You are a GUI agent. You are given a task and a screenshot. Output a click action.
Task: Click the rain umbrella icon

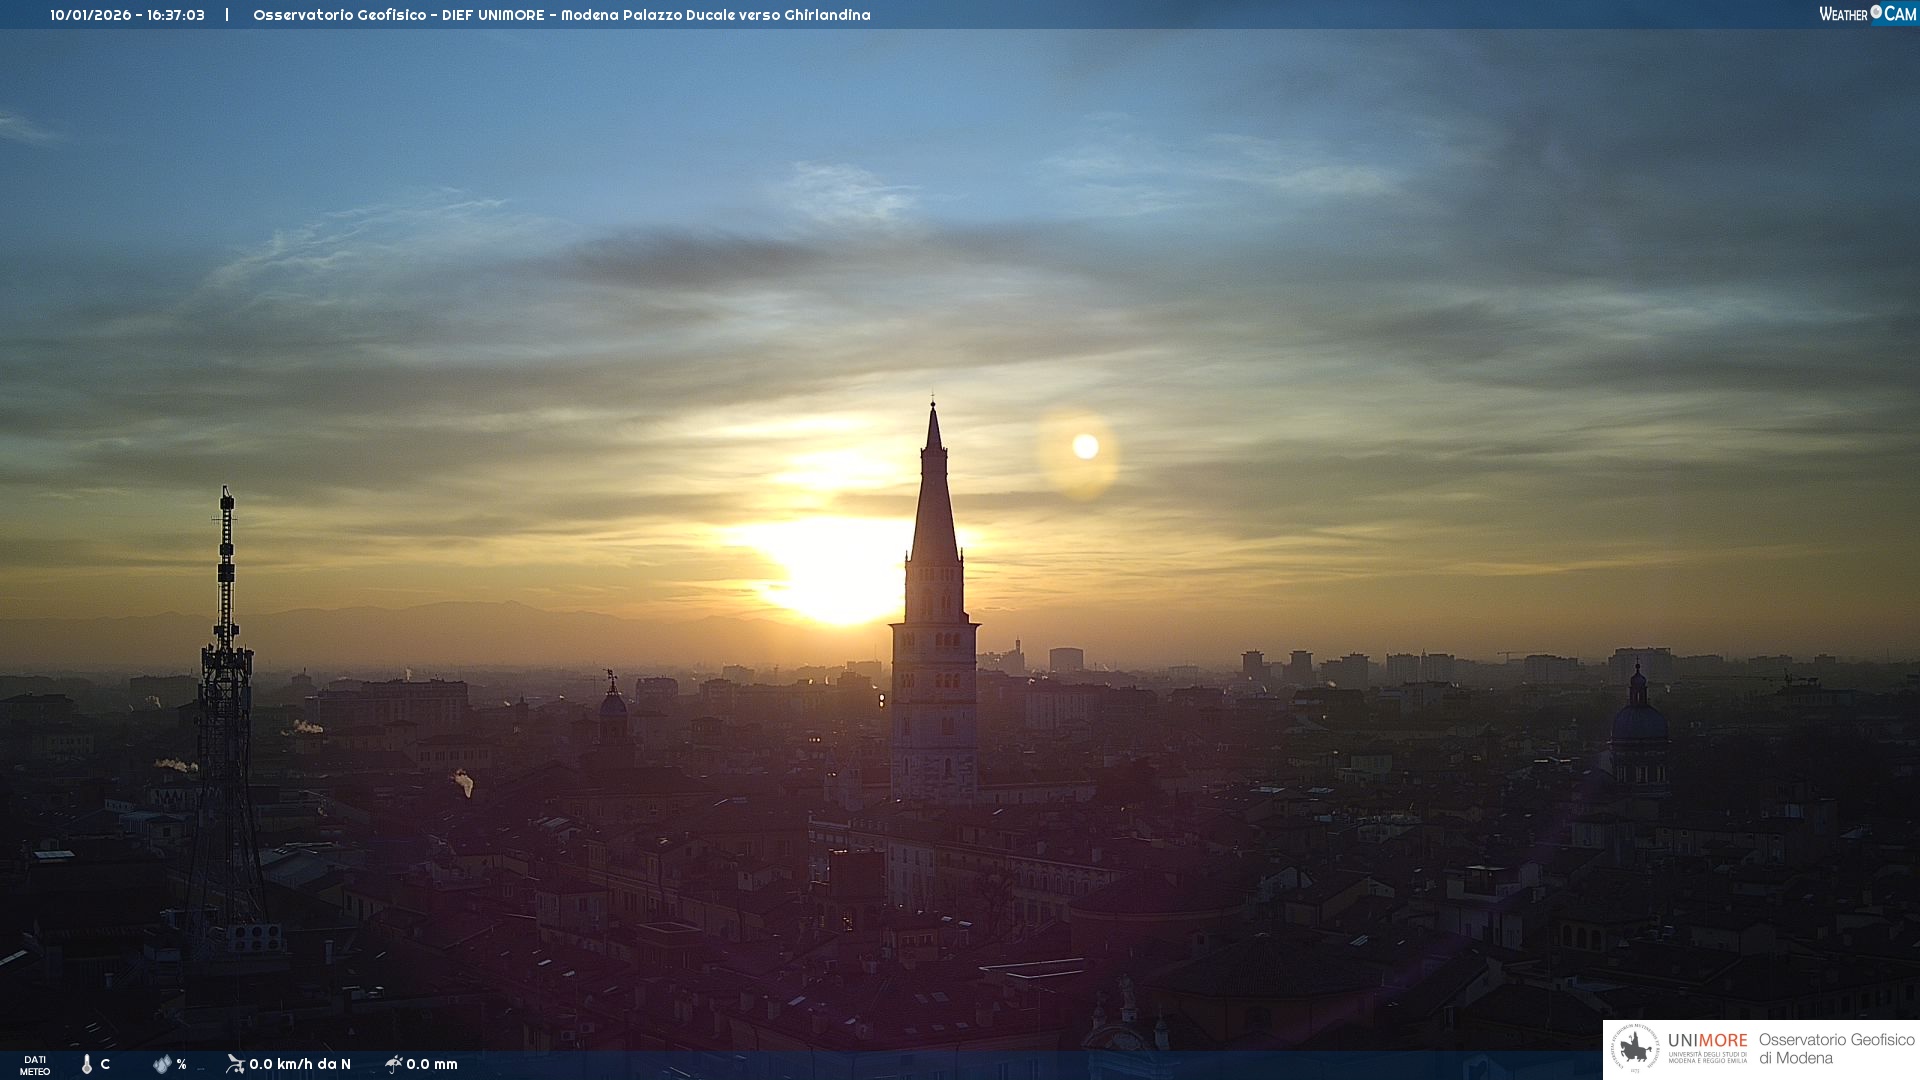(x=393, y=1064)
